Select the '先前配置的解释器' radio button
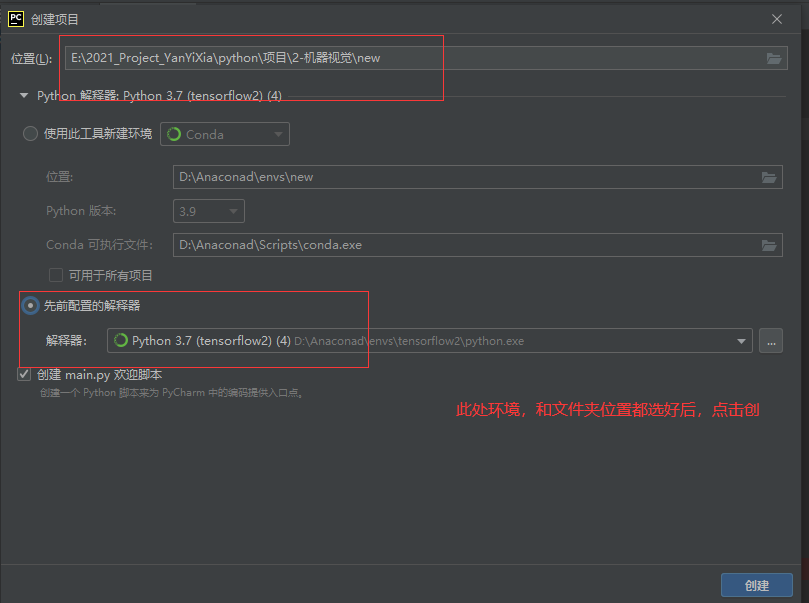This screenshot has width=809, height=603. [x=30, y=305]
